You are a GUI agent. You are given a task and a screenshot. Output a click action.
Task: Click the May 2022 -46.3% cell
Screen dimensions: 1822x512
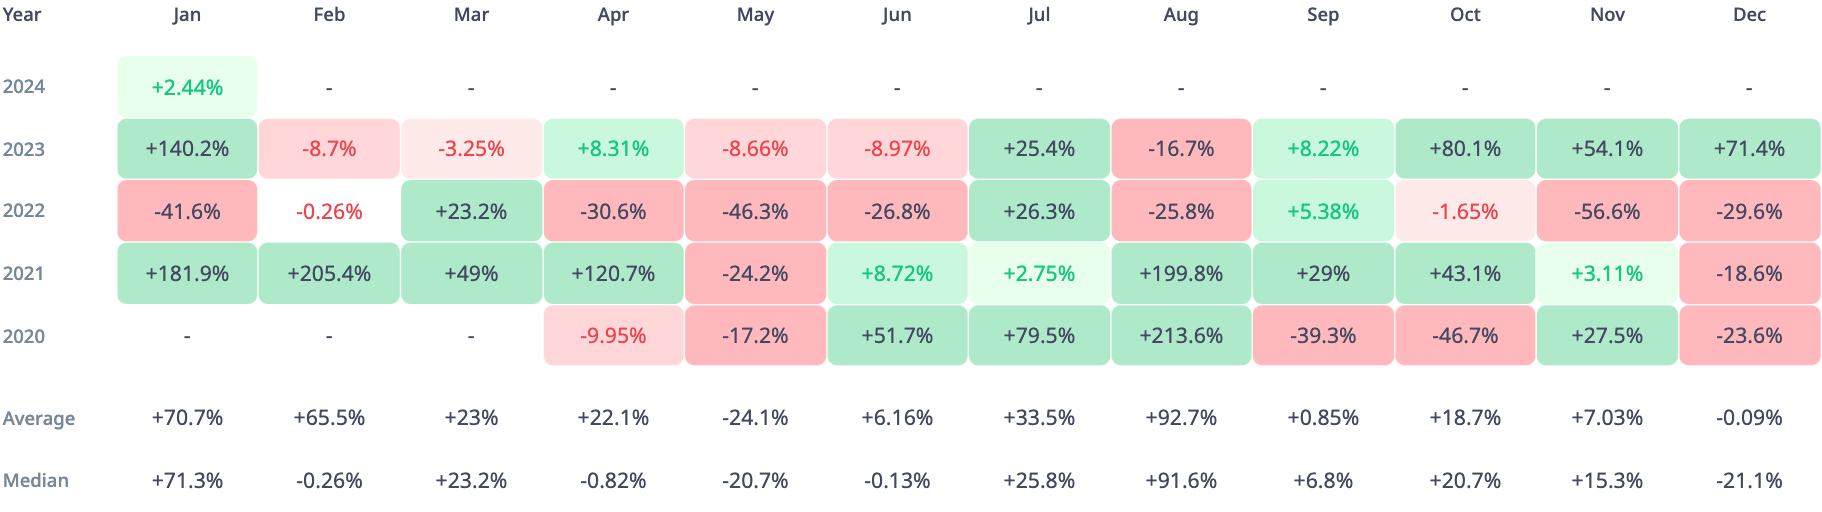pyautogui.click(x=755, y=211)
